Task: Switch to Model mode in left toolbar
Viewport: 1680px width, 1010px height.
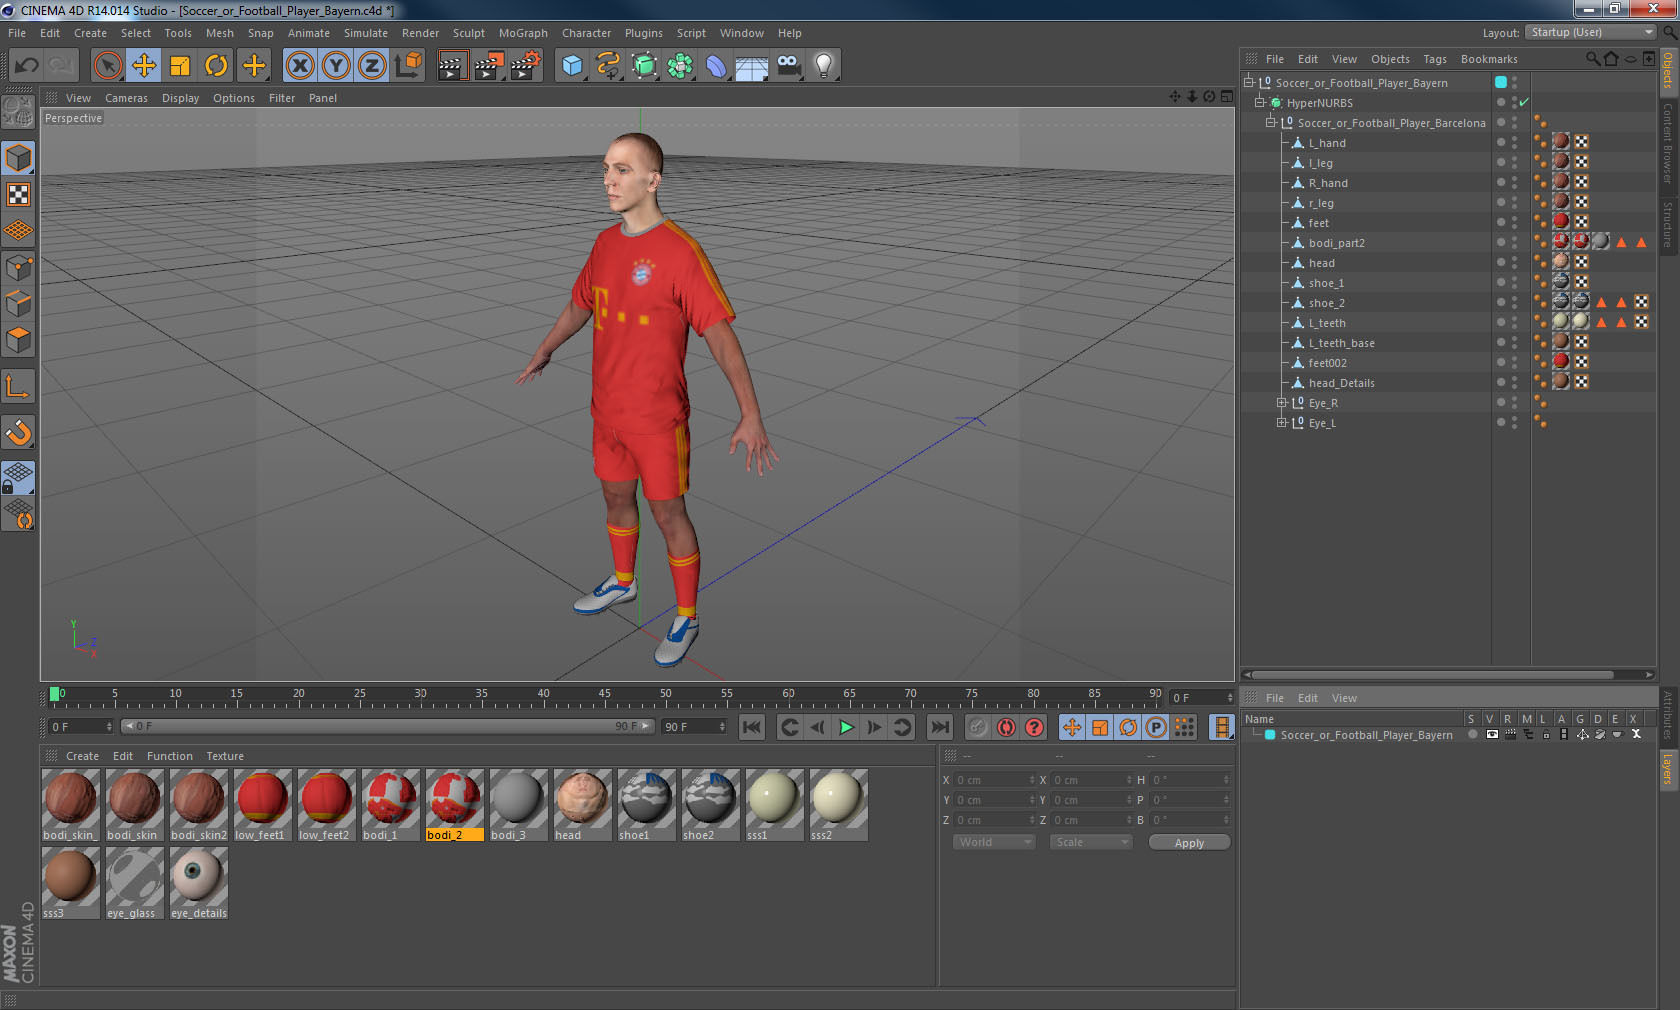Action: [x=18, y=158]
